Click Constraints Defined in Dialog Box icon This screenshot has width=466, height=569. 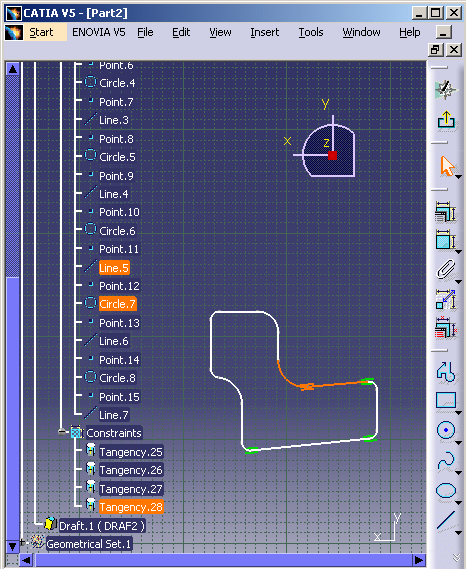[445, 212]
